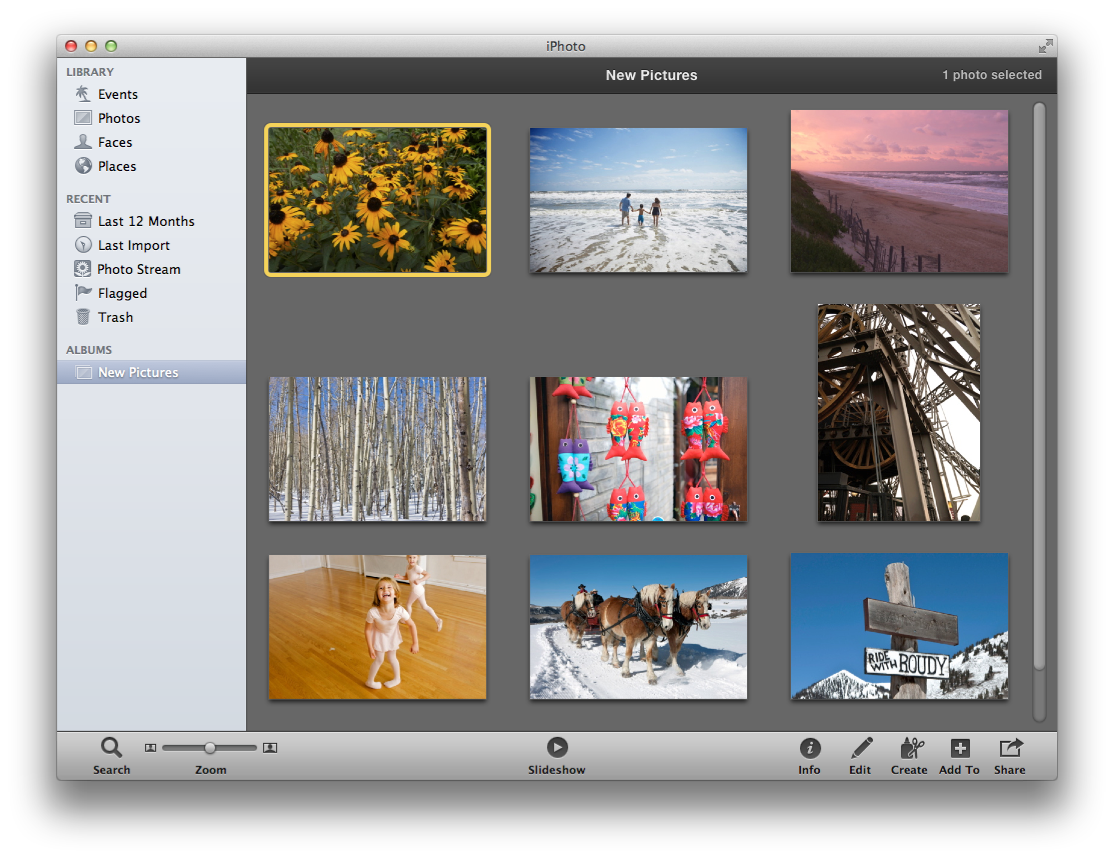Viewport: 1114px width, 859px height.
Task: View Last 12 Months photos
Action: point(145,221)
